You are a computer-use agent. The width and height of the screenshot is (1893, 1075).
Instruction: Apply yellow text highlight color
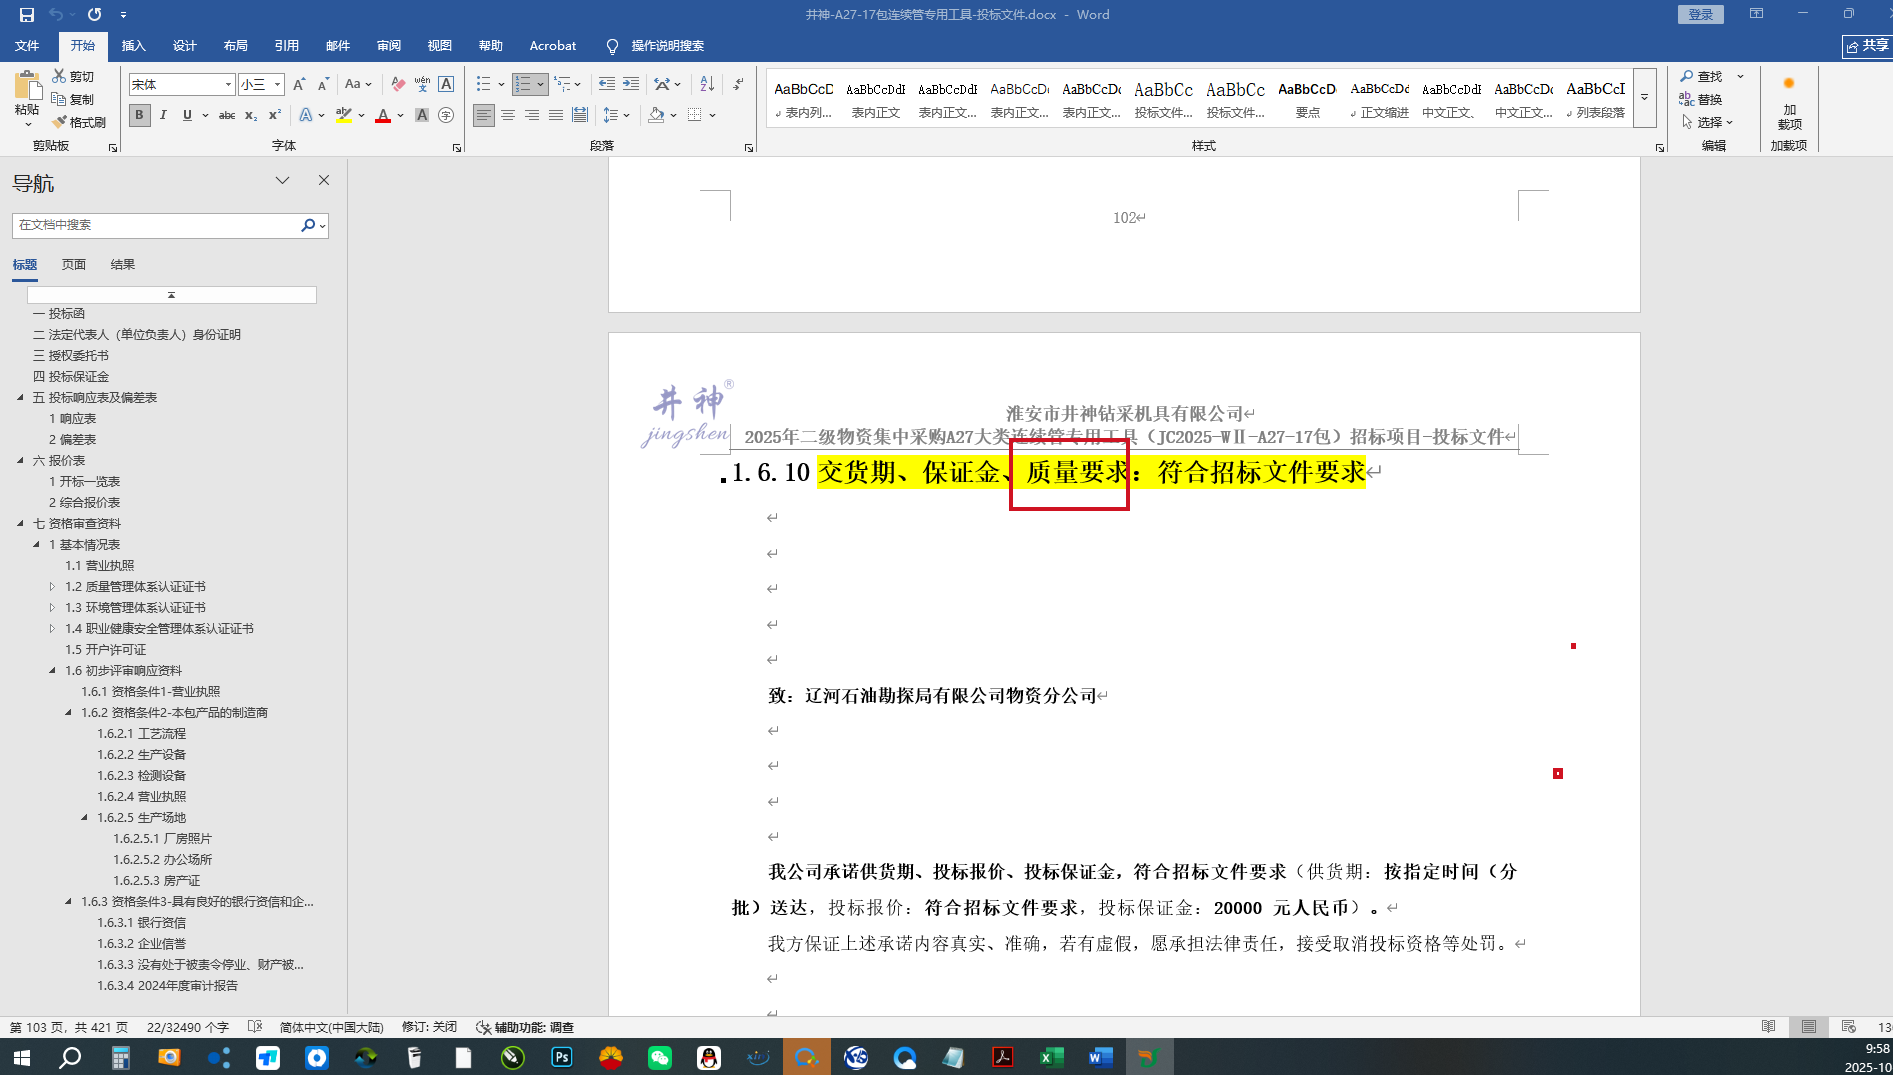[343, 115]
